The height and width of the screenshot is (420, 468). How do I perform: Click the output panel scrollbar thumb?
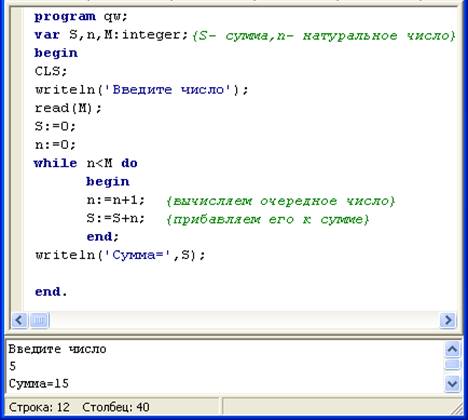click(x=452, y=365)
